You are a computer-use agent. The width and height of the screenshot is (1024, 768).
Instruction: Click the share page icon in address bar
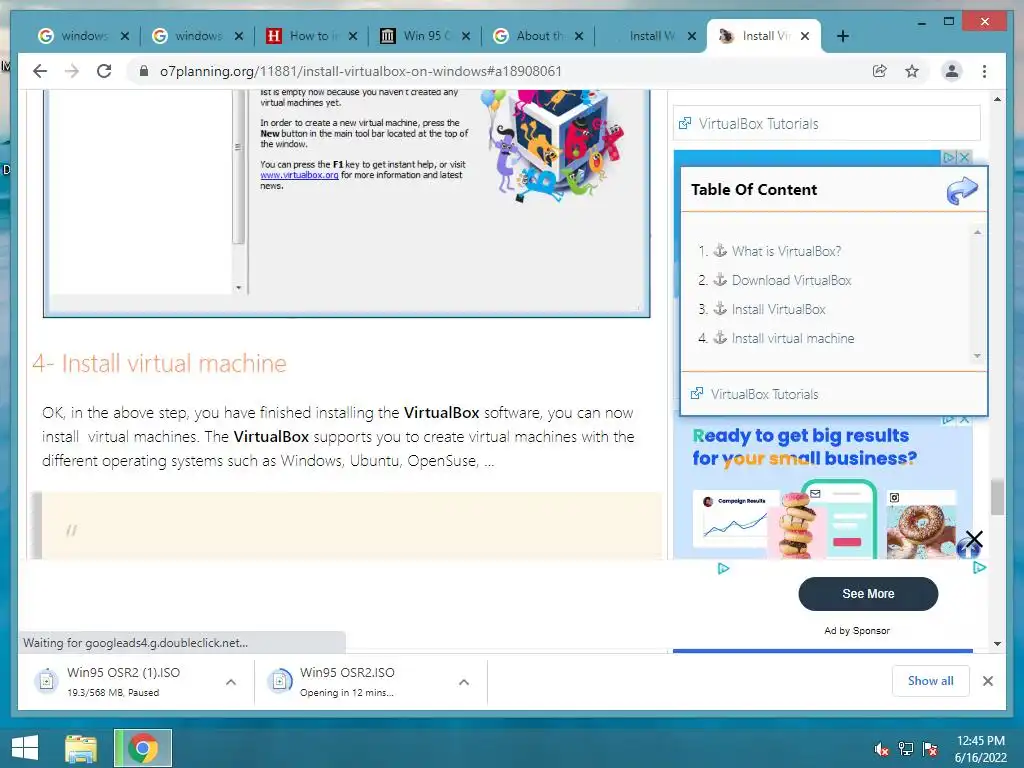tap(880, 71)
